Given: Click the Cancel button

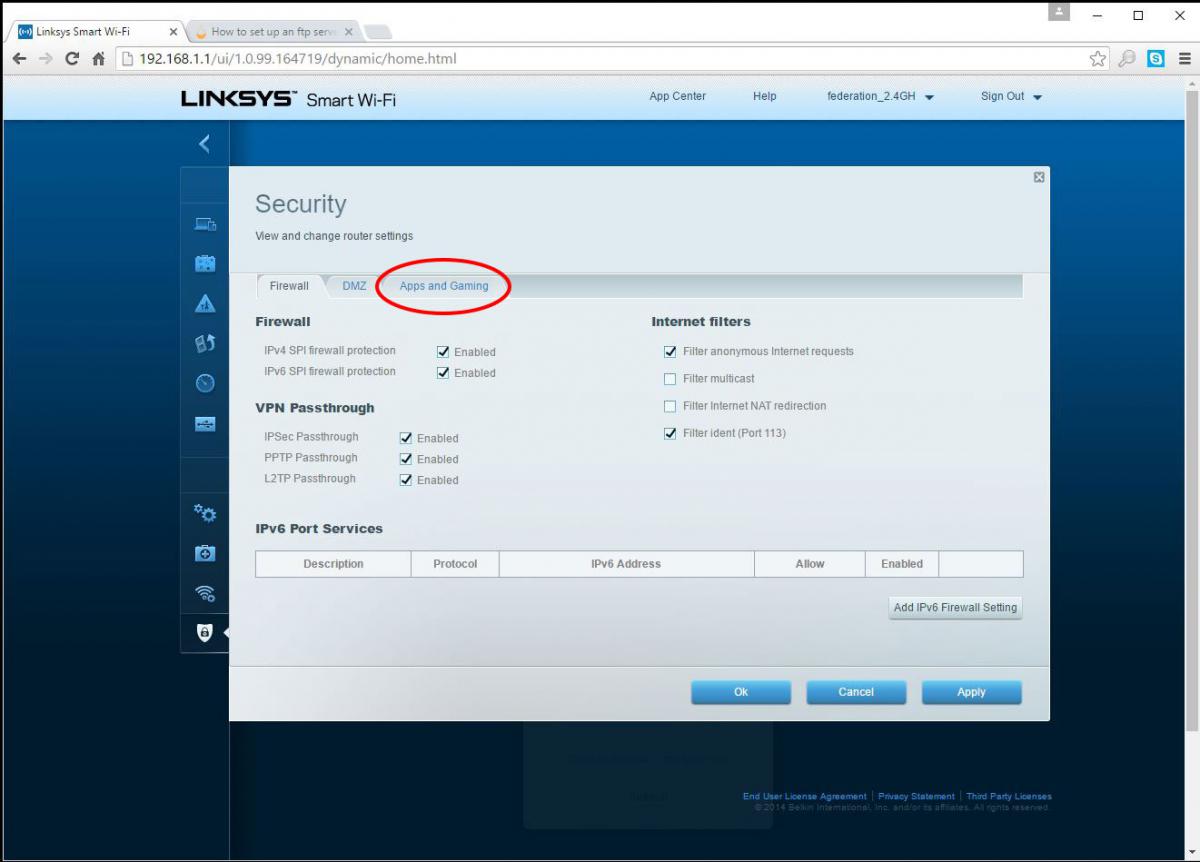Looking at the screenshot, I should pos(856,692).
